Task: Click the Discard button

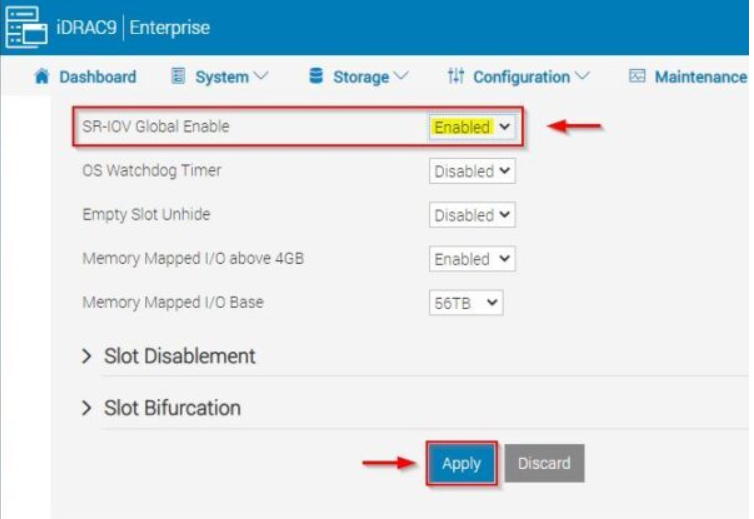Action: (544, 464)
